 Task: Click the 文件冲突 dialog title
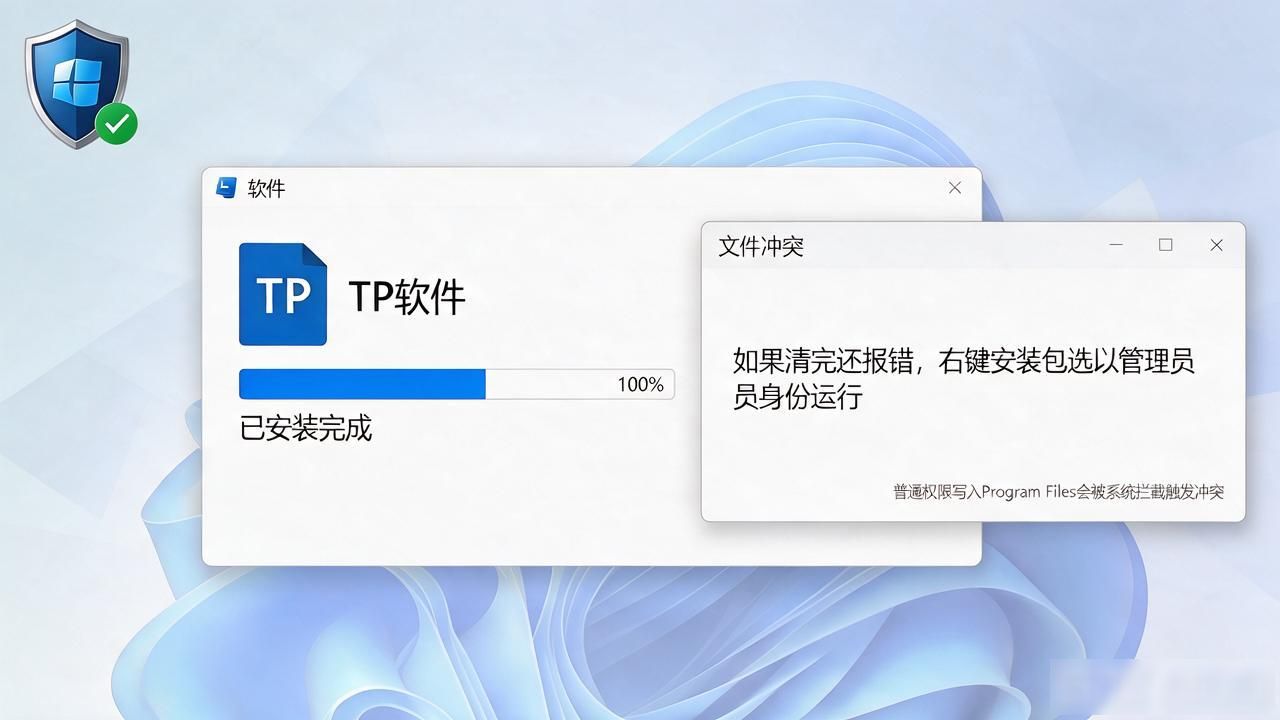(761, 246)
